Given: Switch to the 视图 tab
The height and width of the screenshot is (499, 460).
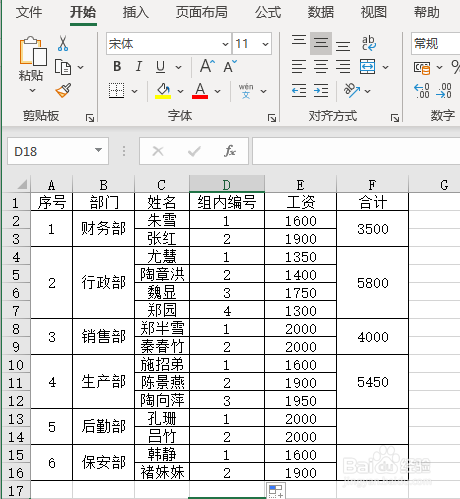Looking at the screenshot, I should pos(374,12).
